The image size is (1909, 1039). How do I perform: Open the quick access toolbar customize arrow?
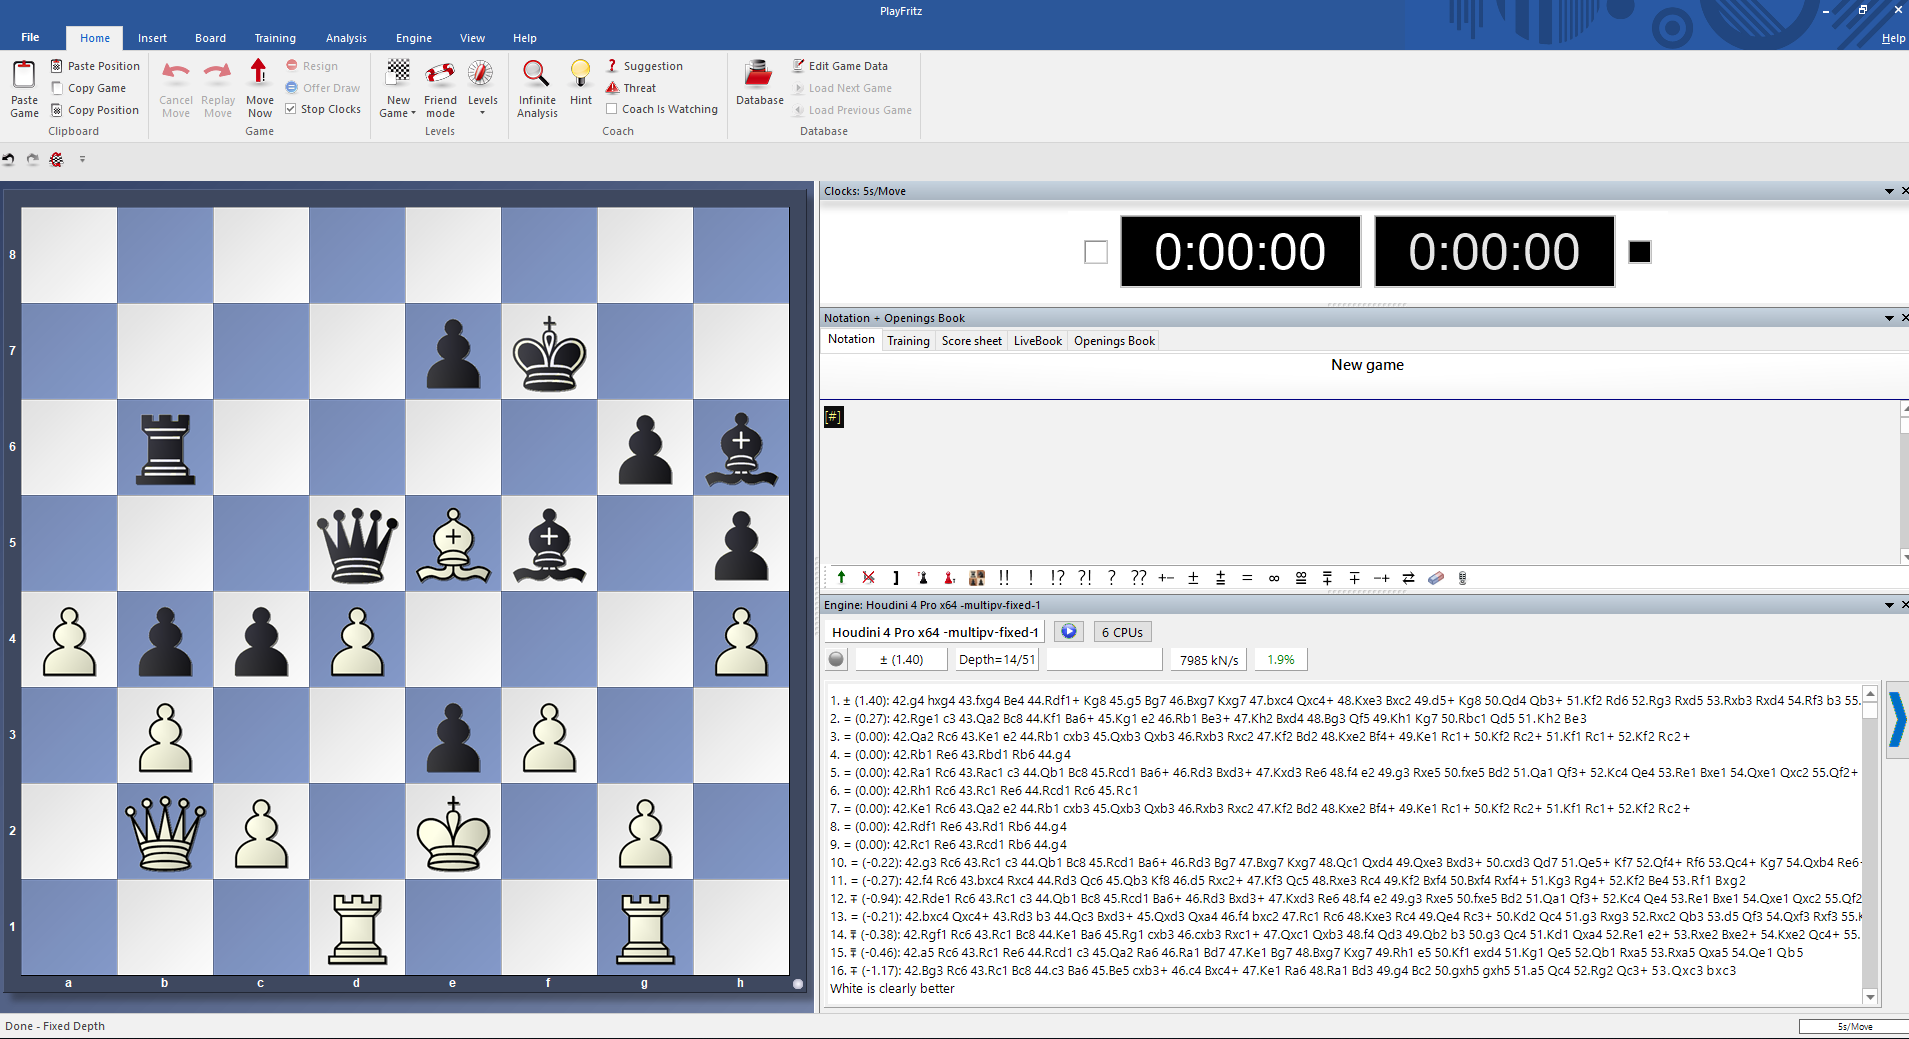click(82, 159)
